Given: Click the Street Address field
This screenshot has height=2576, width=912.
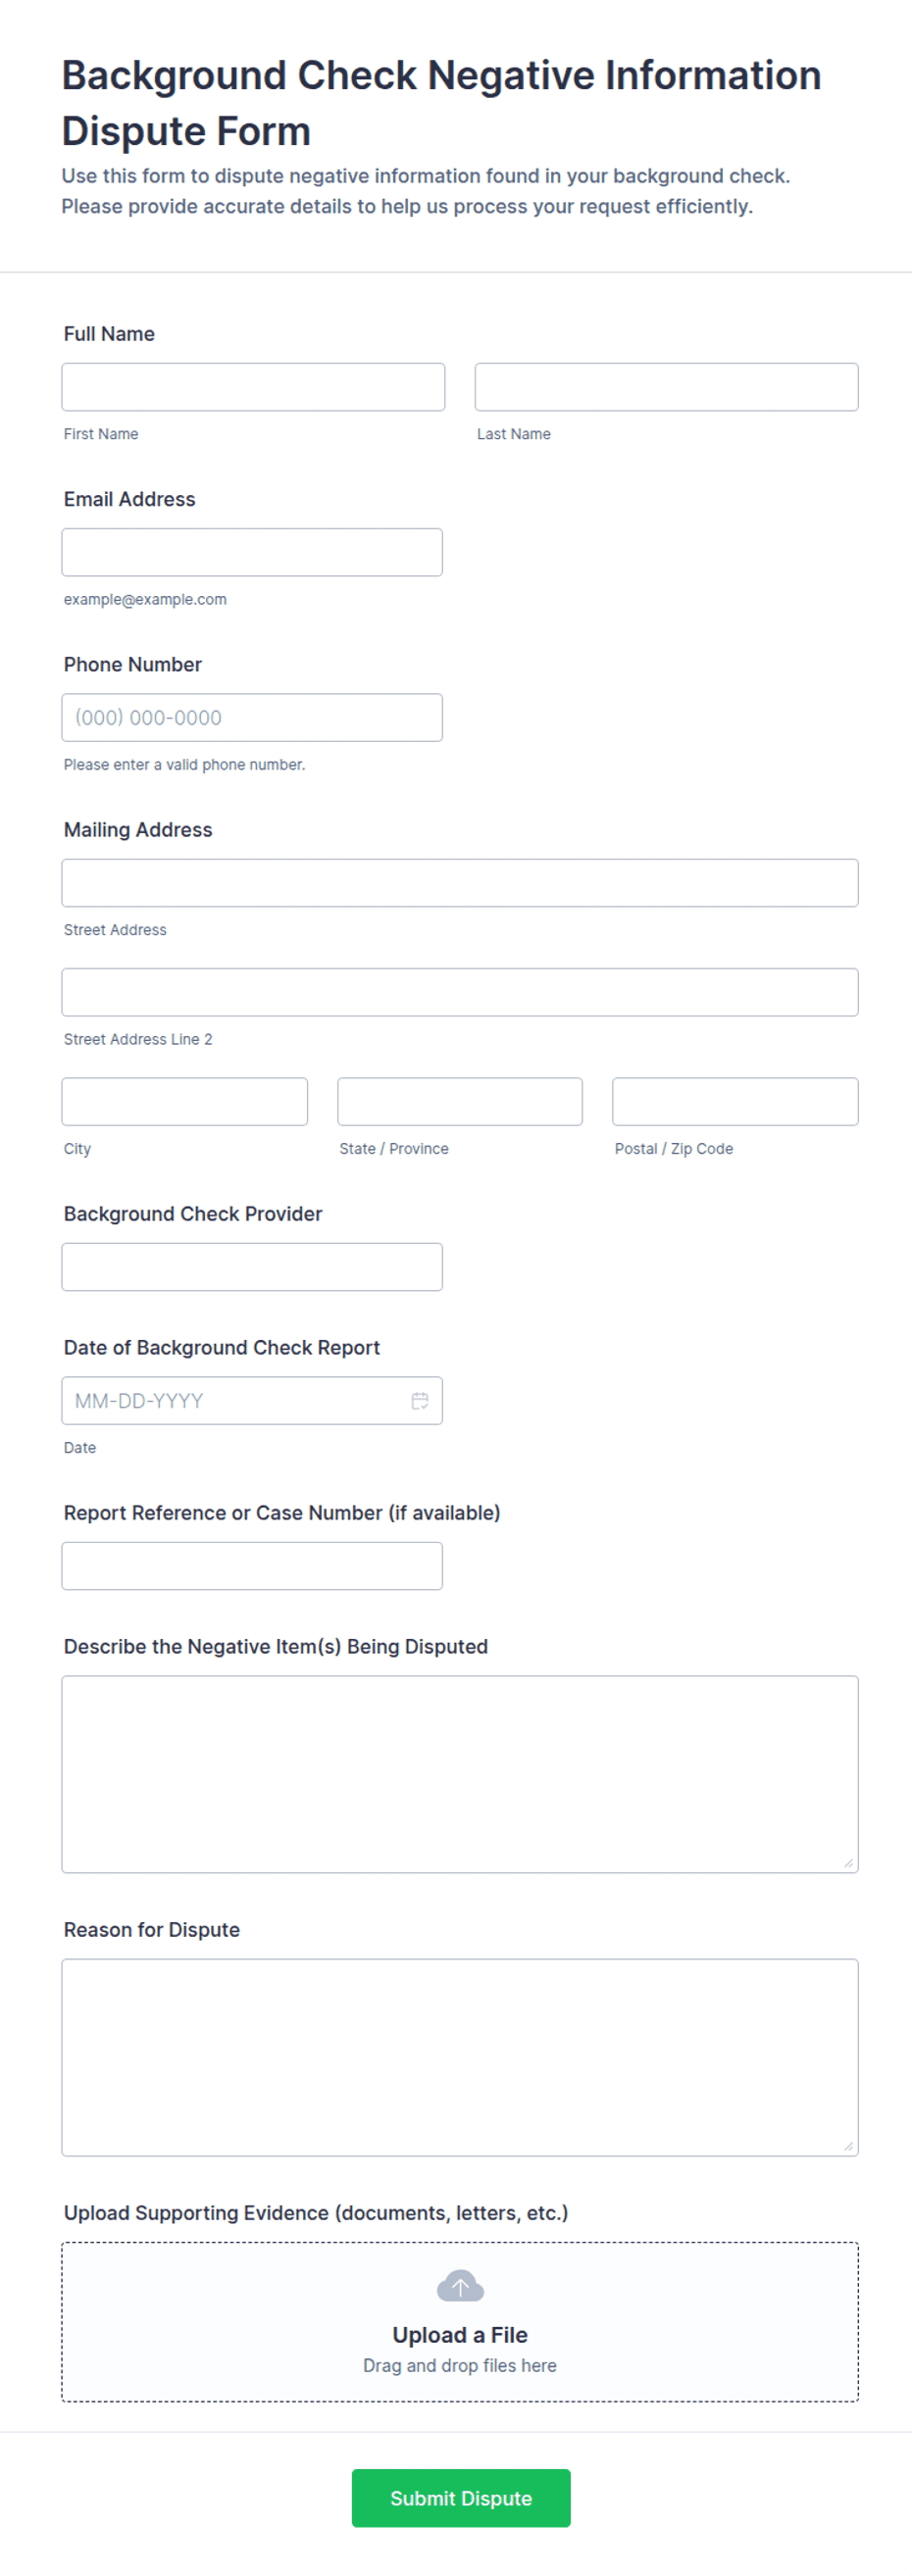Looking at the screenshot, I should [x=460, y=883].
